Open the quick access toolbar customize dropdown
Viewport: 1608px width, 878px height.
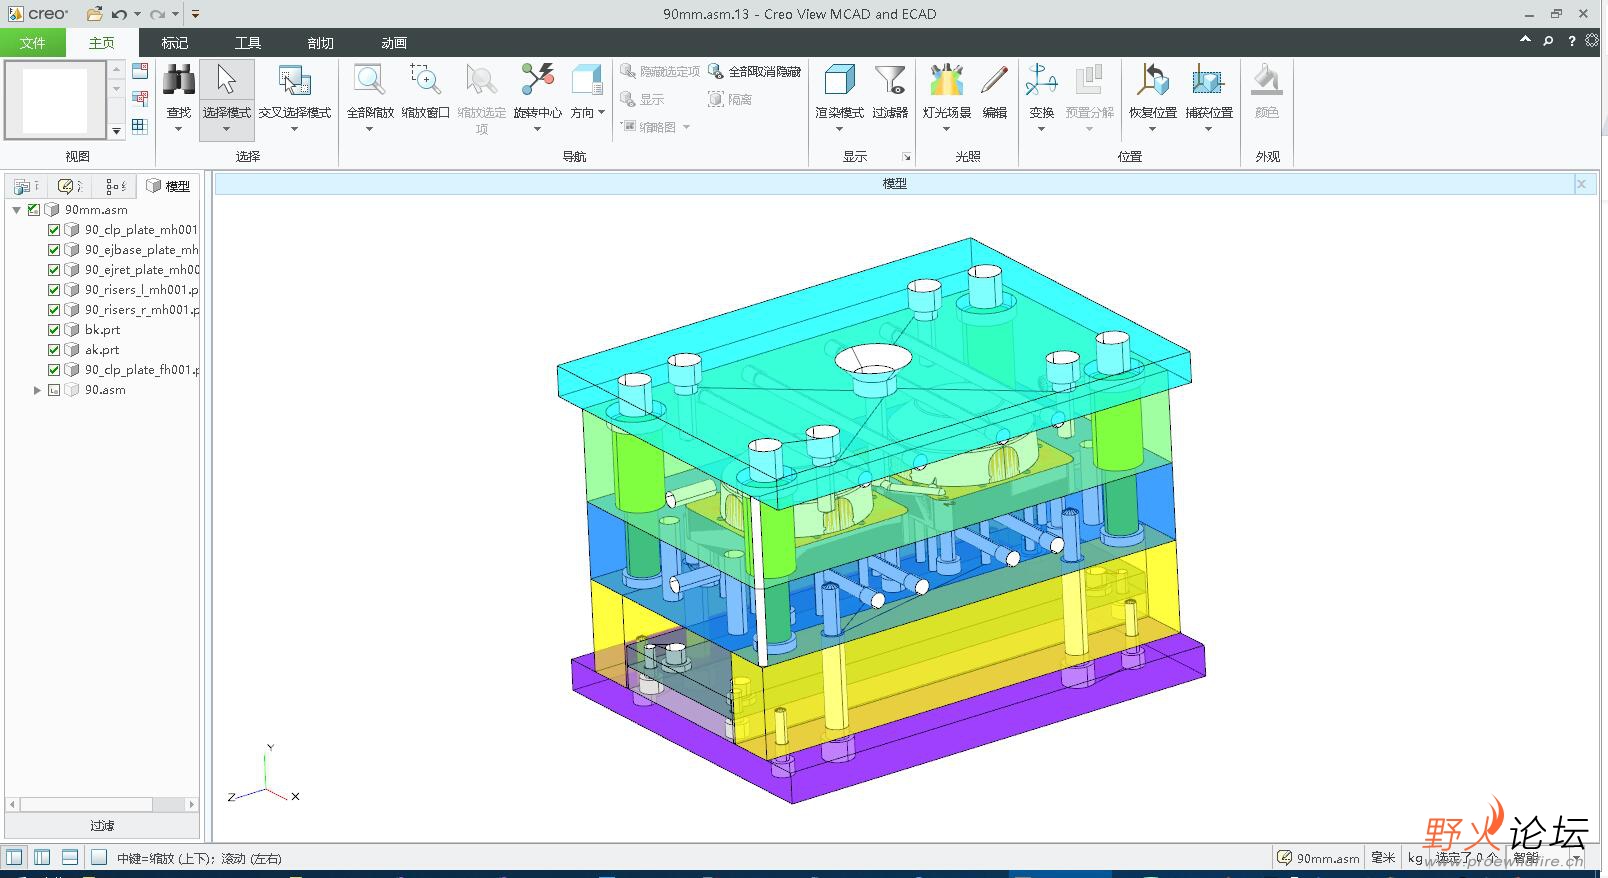(x=195, y=14)
